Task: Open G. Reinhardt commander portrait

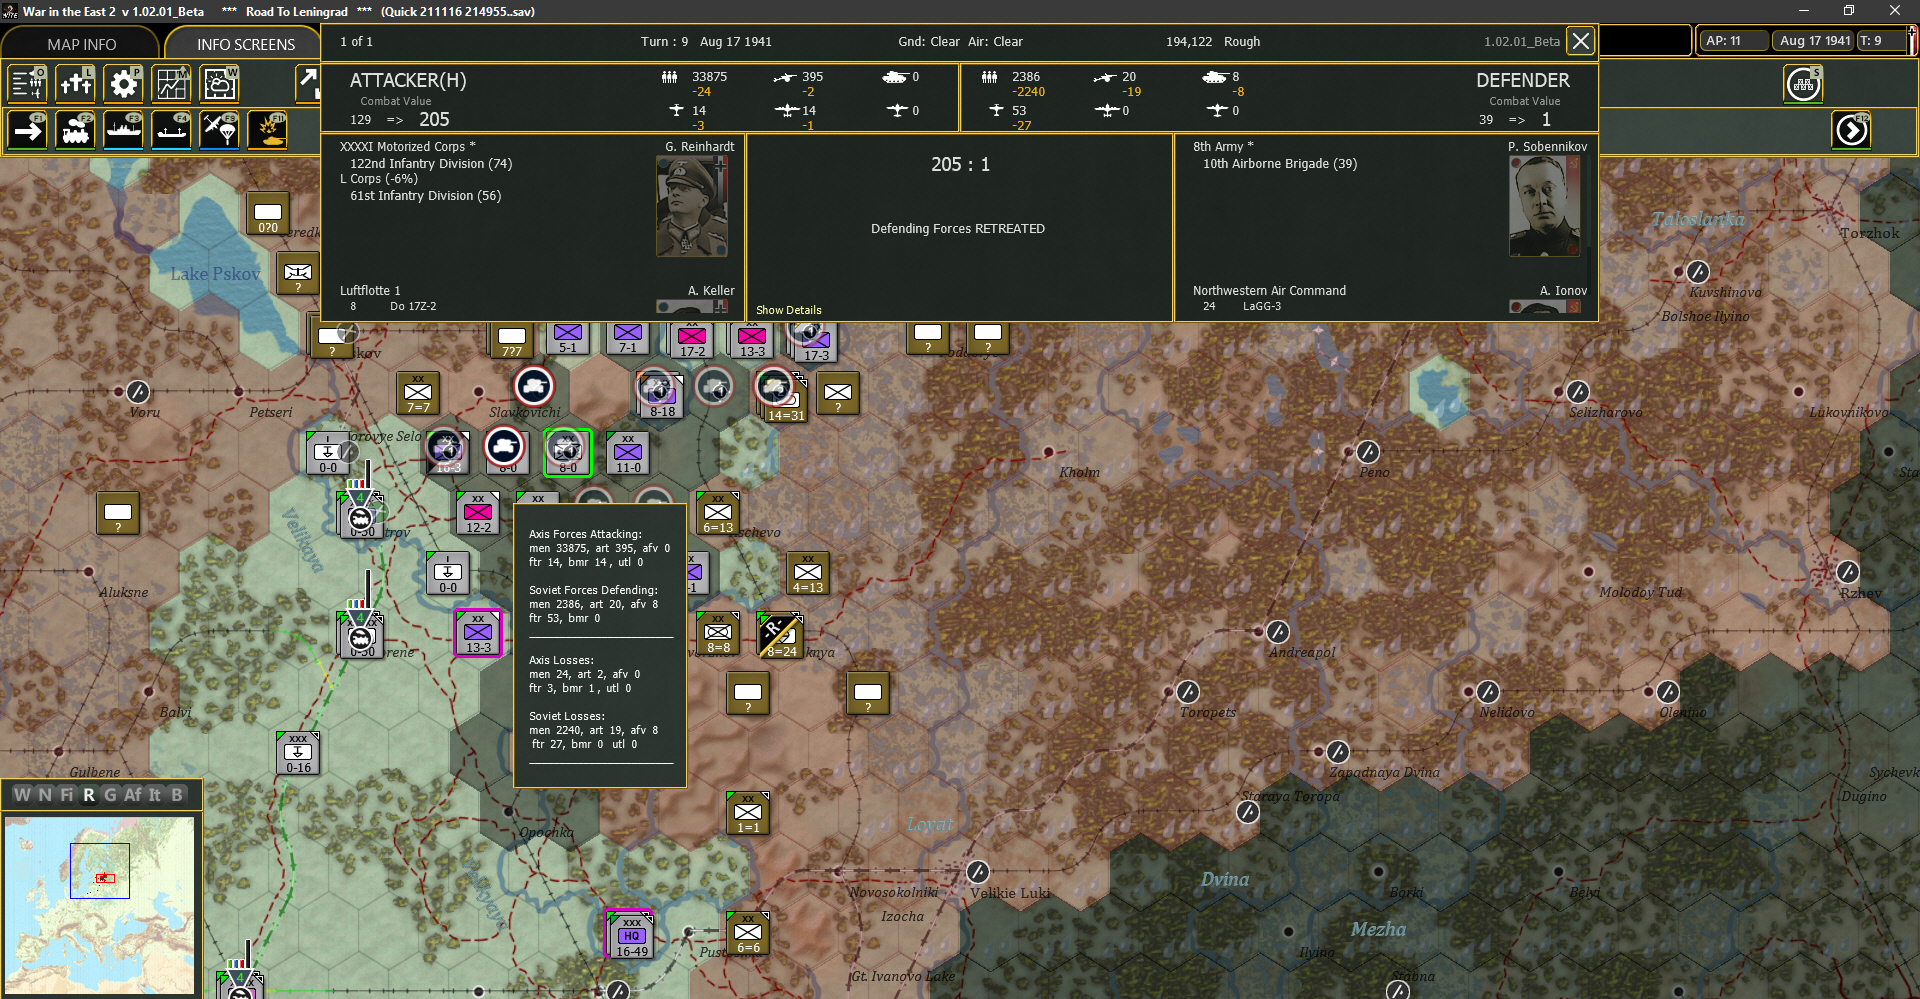Action: coord(692,206)
